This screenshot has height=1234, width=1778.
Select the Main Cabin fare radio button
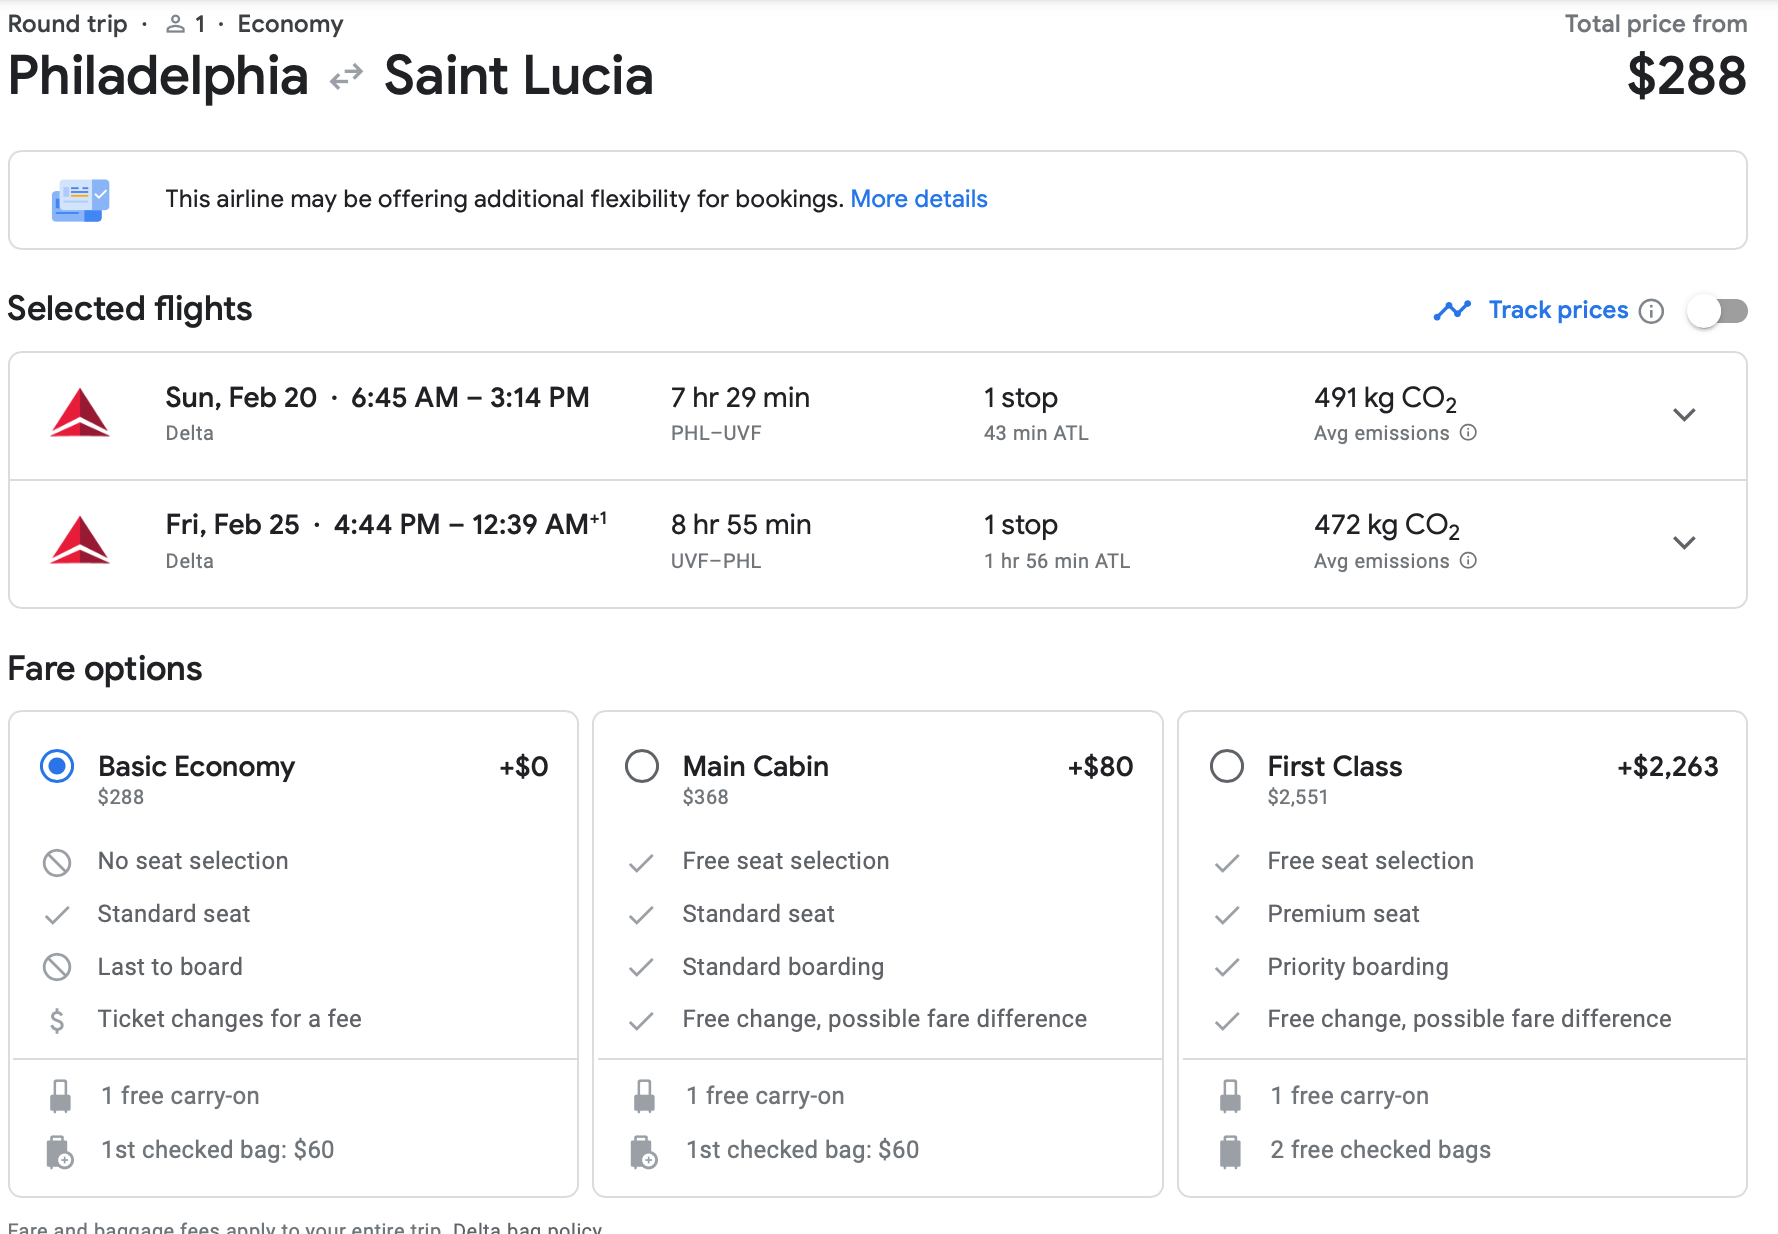pos(642,767)
